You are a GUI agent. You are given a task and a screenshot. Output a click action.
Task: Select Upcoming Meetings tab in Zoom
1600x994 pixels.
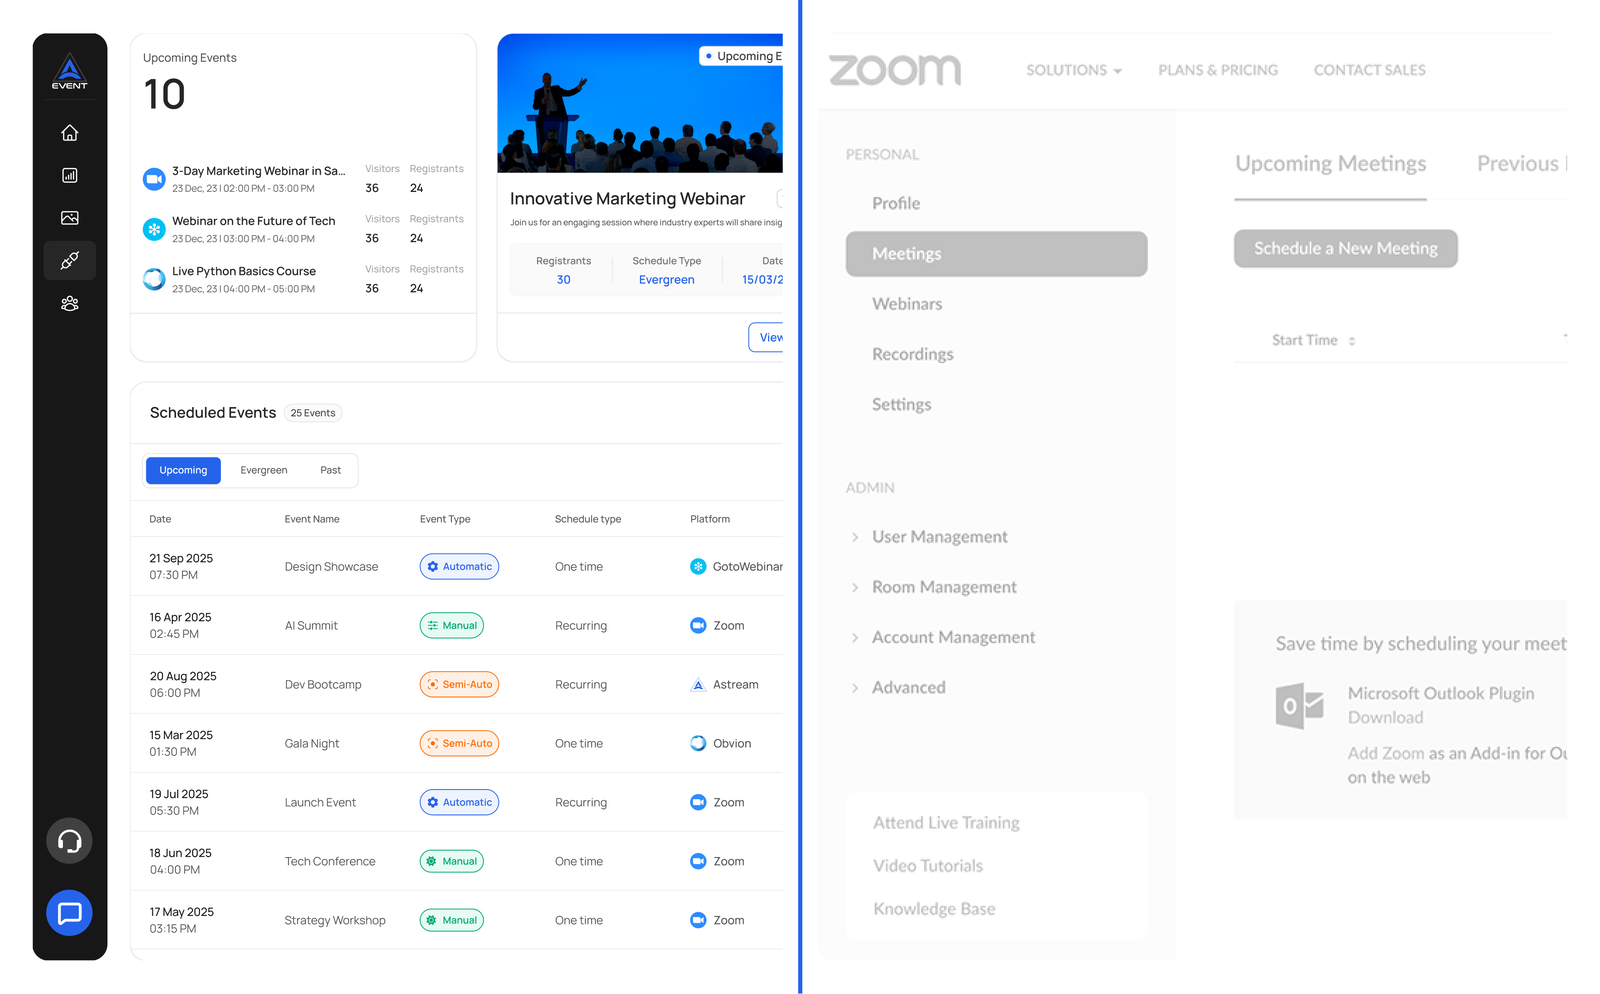tap(1330, 164)
